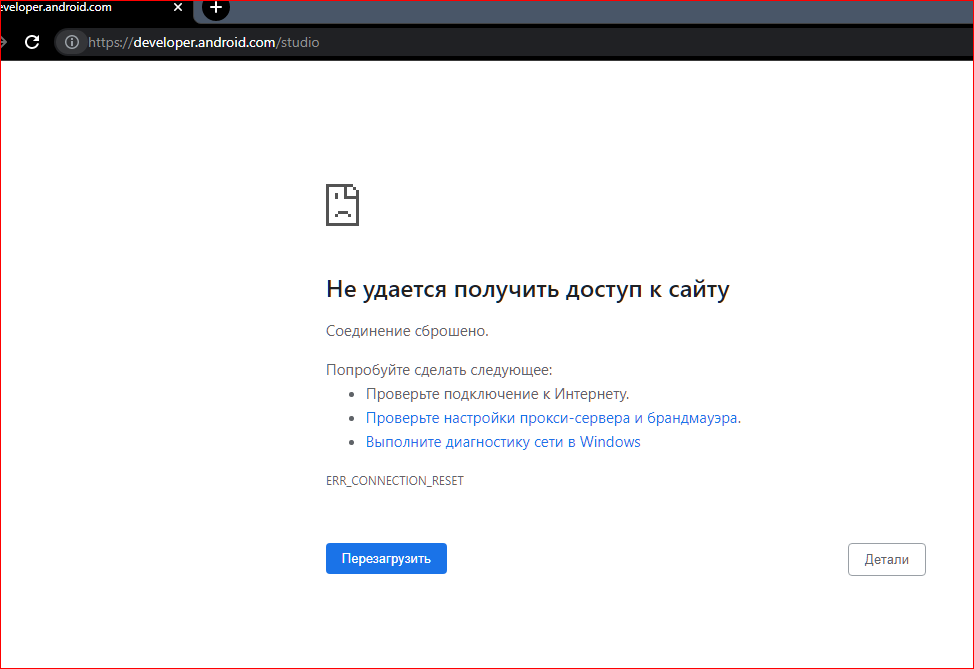Select the ERR_CONNECTION_RESET error code text
The width and height of the screenshot is (974, 669).
click(x=395, y=481)
